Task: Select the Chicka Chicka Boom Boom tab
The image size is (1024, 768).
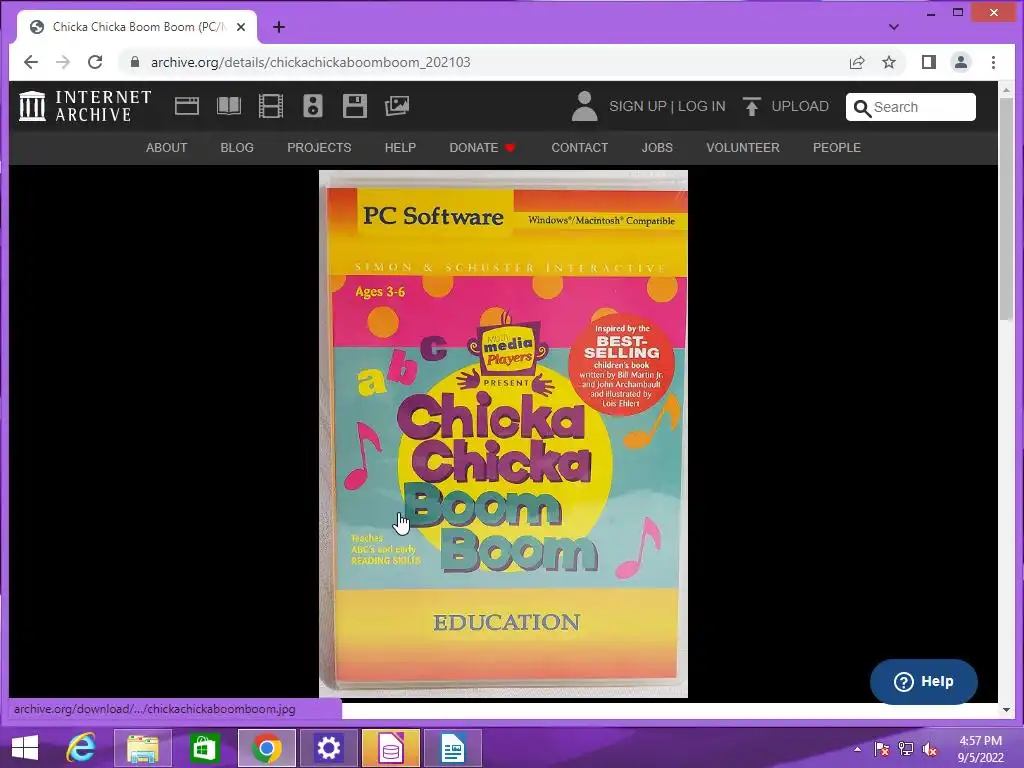Action: pyautogui.click(x=138, y=27)
